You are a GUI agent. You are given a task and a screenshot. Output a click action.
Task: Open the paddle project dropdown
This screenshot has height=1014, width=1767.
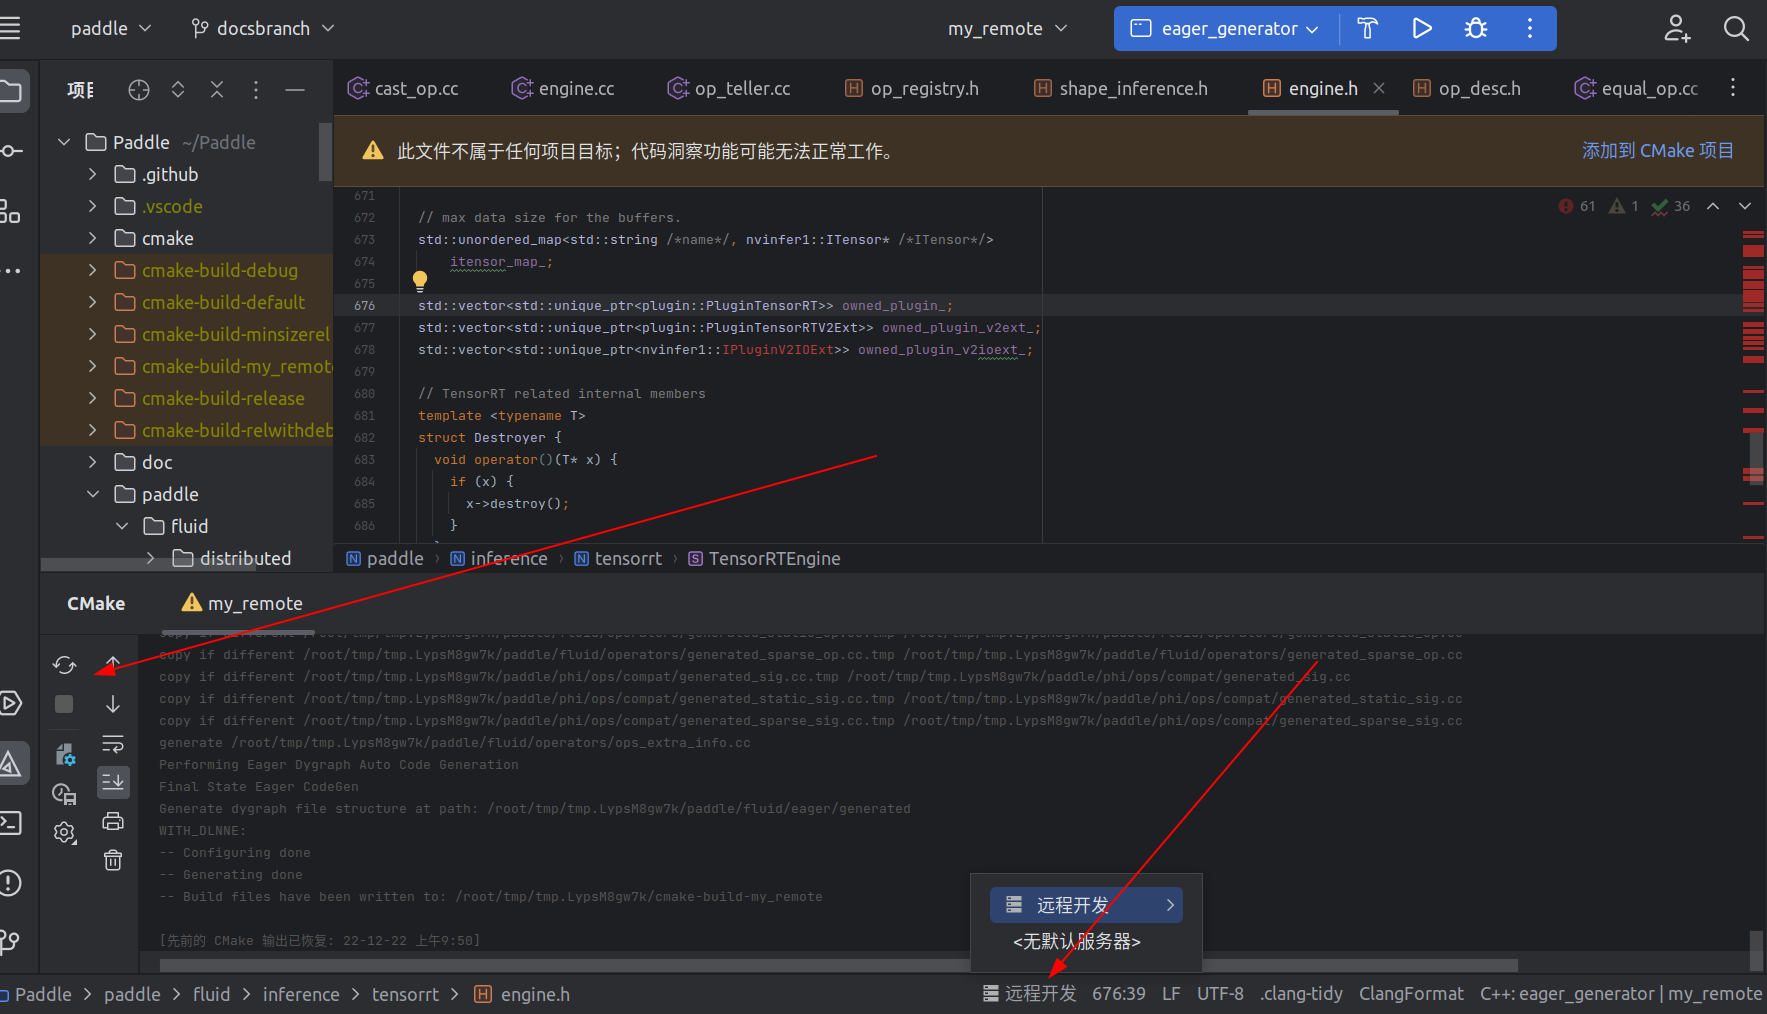click(110, 28)
